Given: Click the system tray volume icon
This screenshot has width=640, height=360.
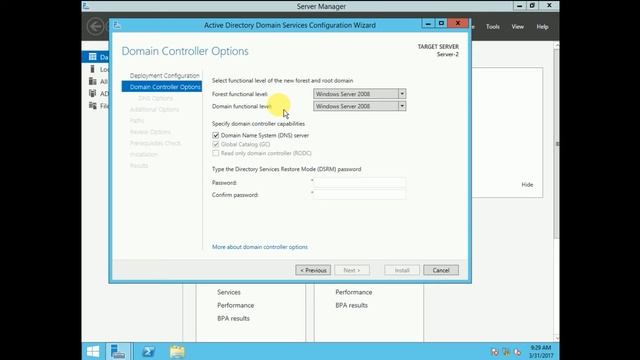Looking at the screenshot, I should pyautogui.click(x=518, y=352).
